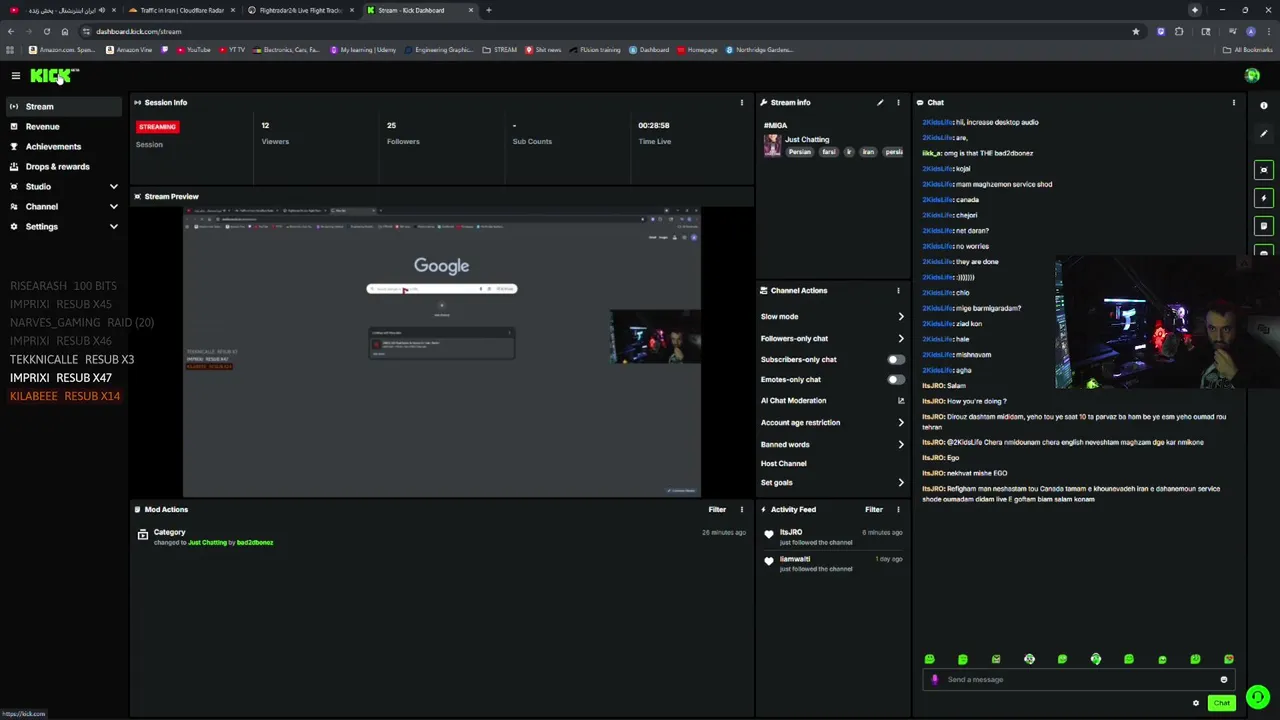The height and width of the screenshot is (720, 1280).
Task: Click the liamwaitl activity entry
Action: click(832, 563)
